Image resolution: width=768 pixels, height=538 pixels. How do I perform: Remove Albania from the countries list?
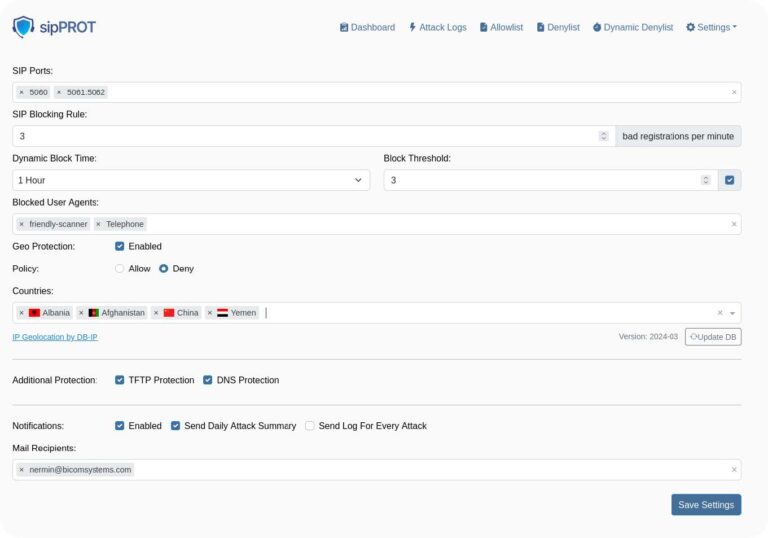point(22,313)
